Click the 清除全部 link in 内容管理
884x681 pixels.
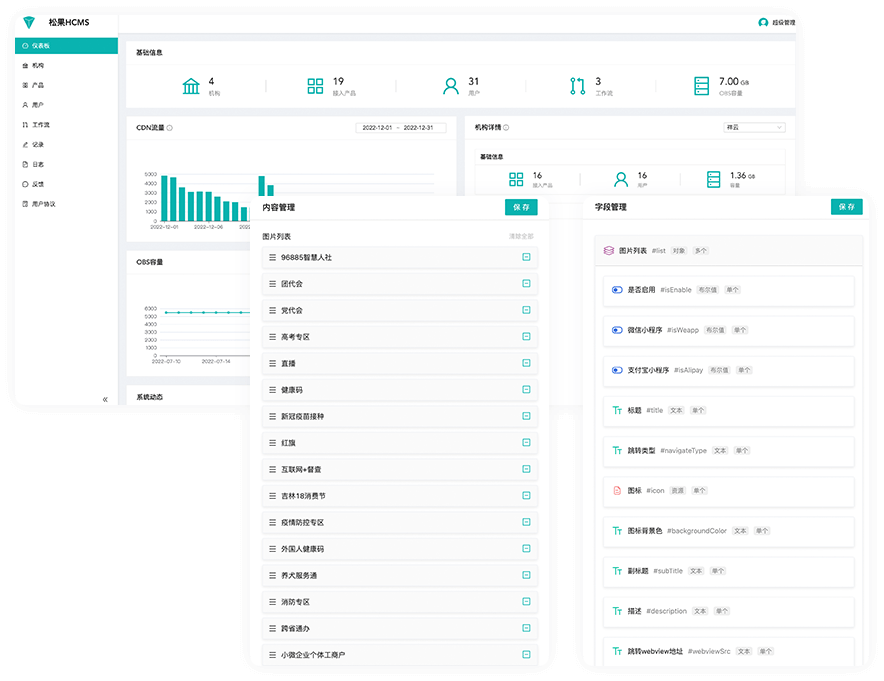[521, 236]
